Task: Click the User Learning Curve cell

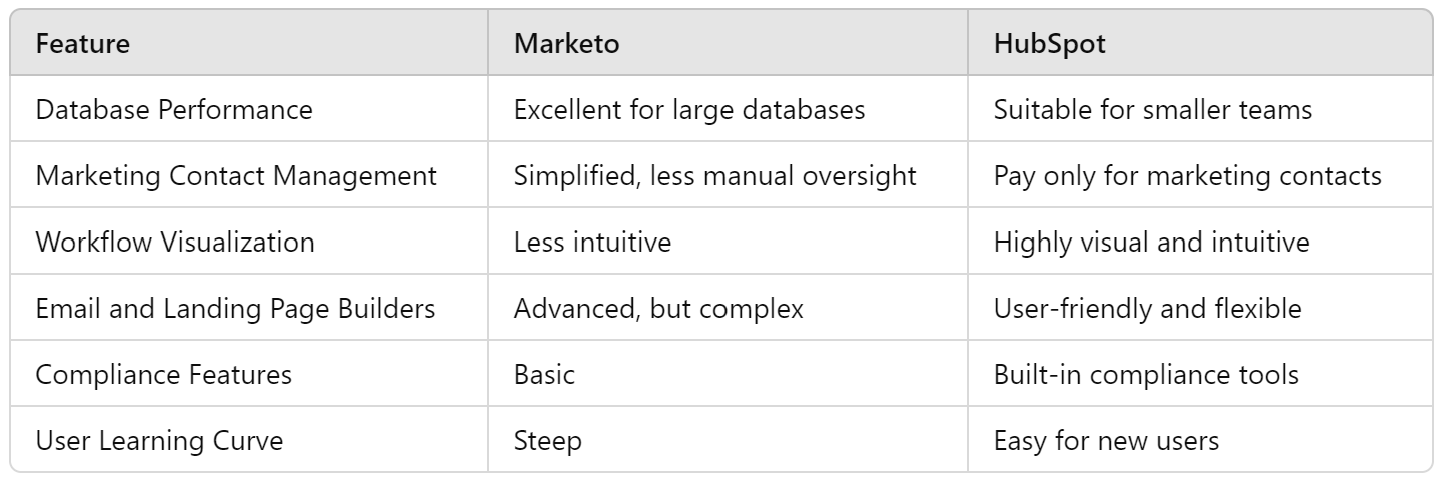Action: 159,440
